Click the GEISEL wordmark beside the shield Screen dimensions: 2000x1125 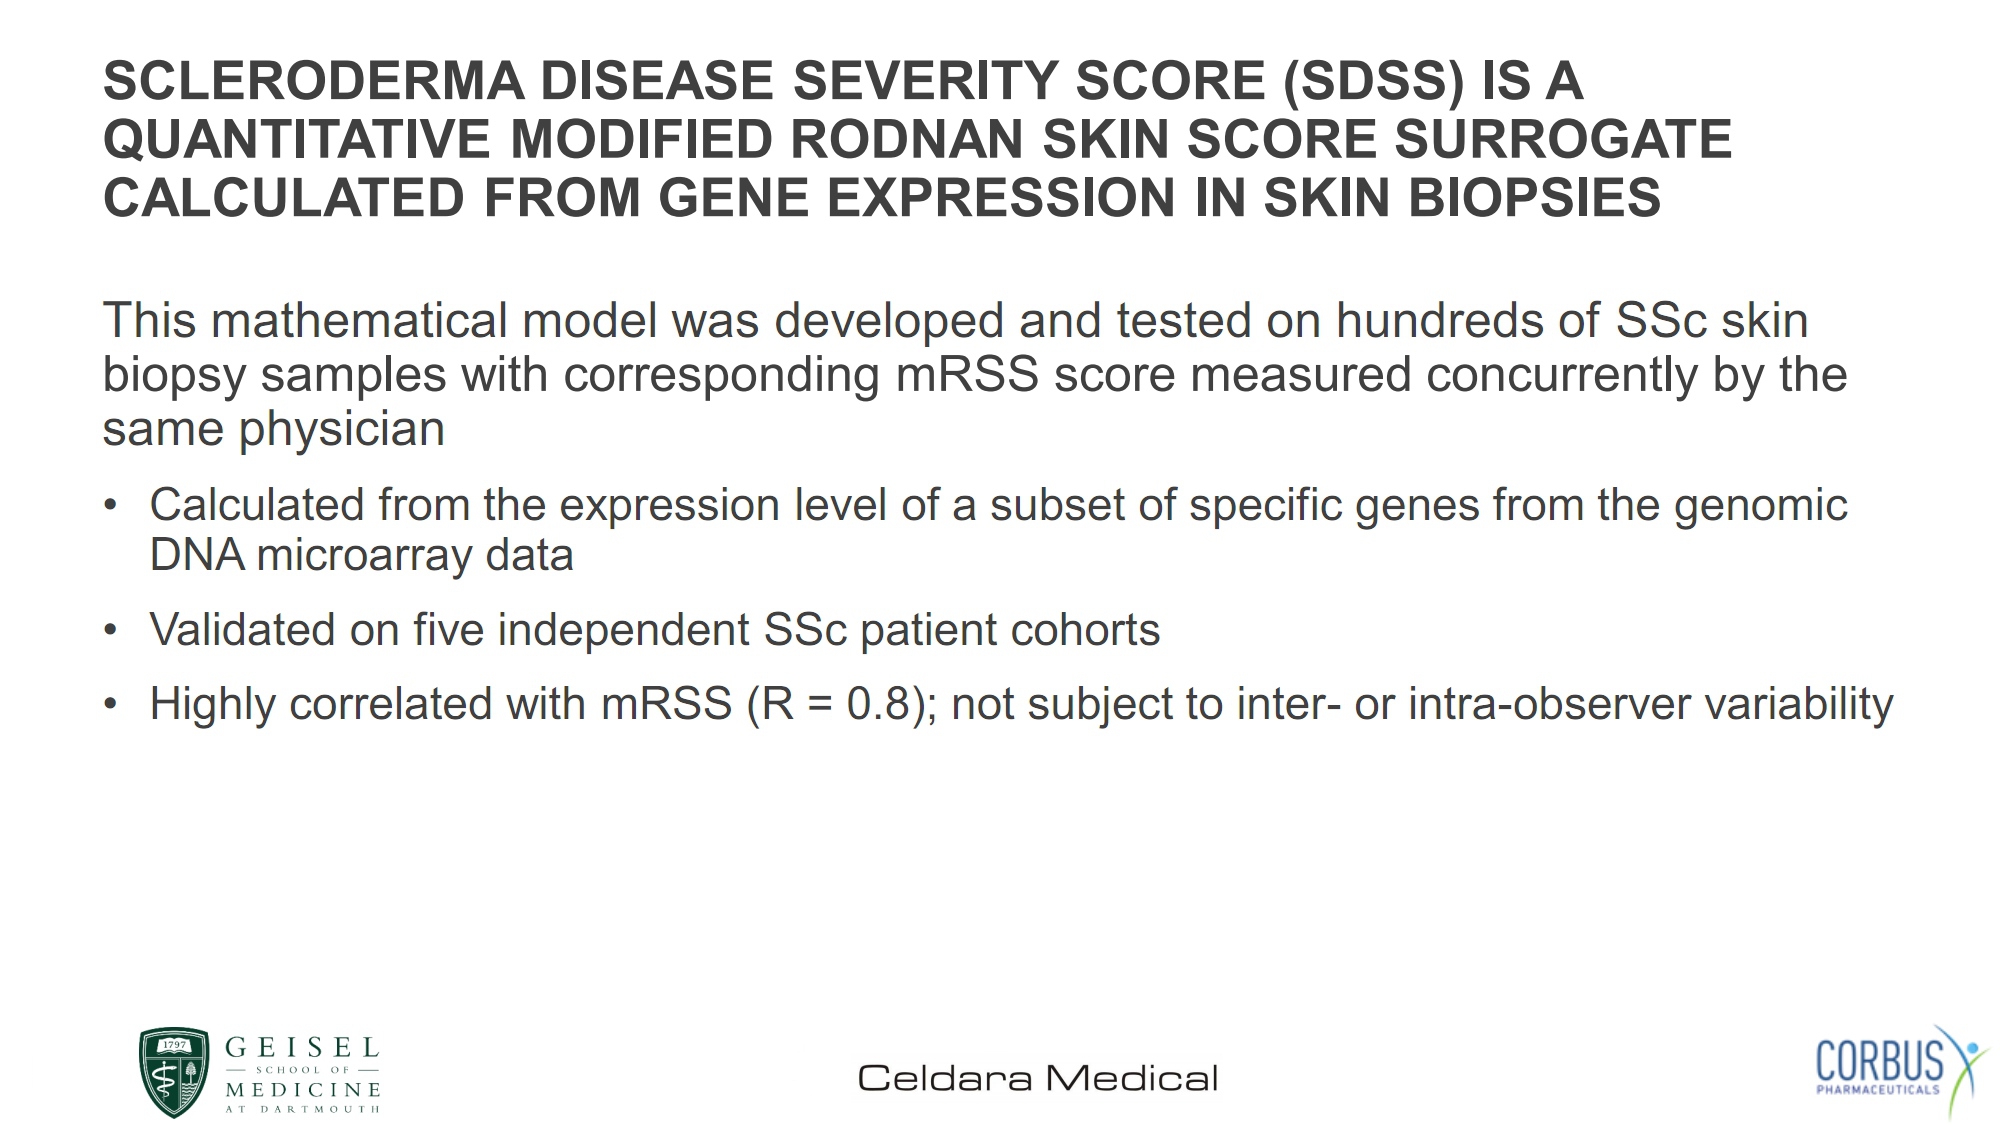tap(303, 1048)
